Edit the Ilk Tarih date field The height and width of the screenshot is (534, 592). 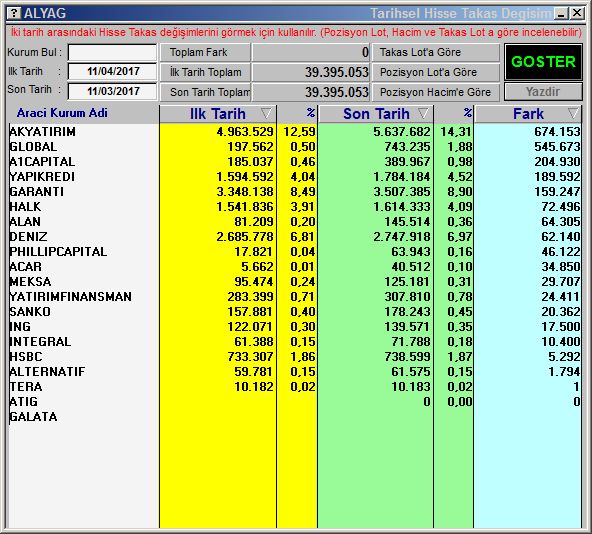pyautogui.click(x=112, y=71)
